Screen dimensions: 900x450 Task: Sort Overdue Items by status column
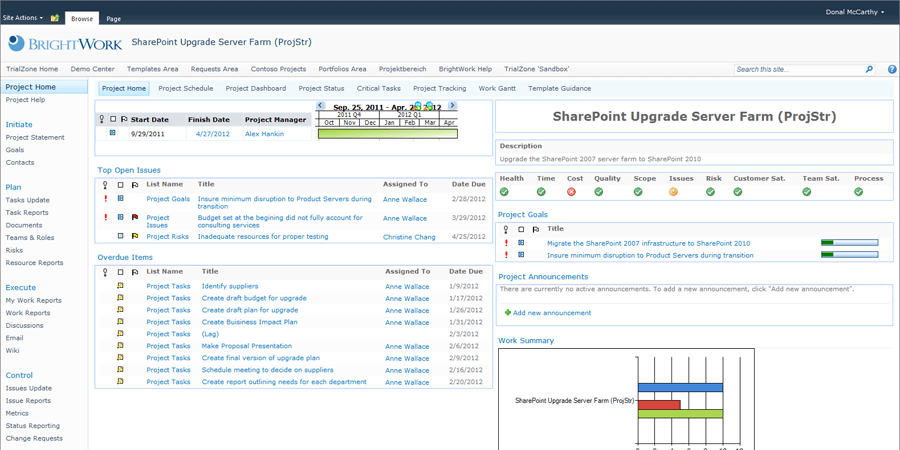click(121, 272)
